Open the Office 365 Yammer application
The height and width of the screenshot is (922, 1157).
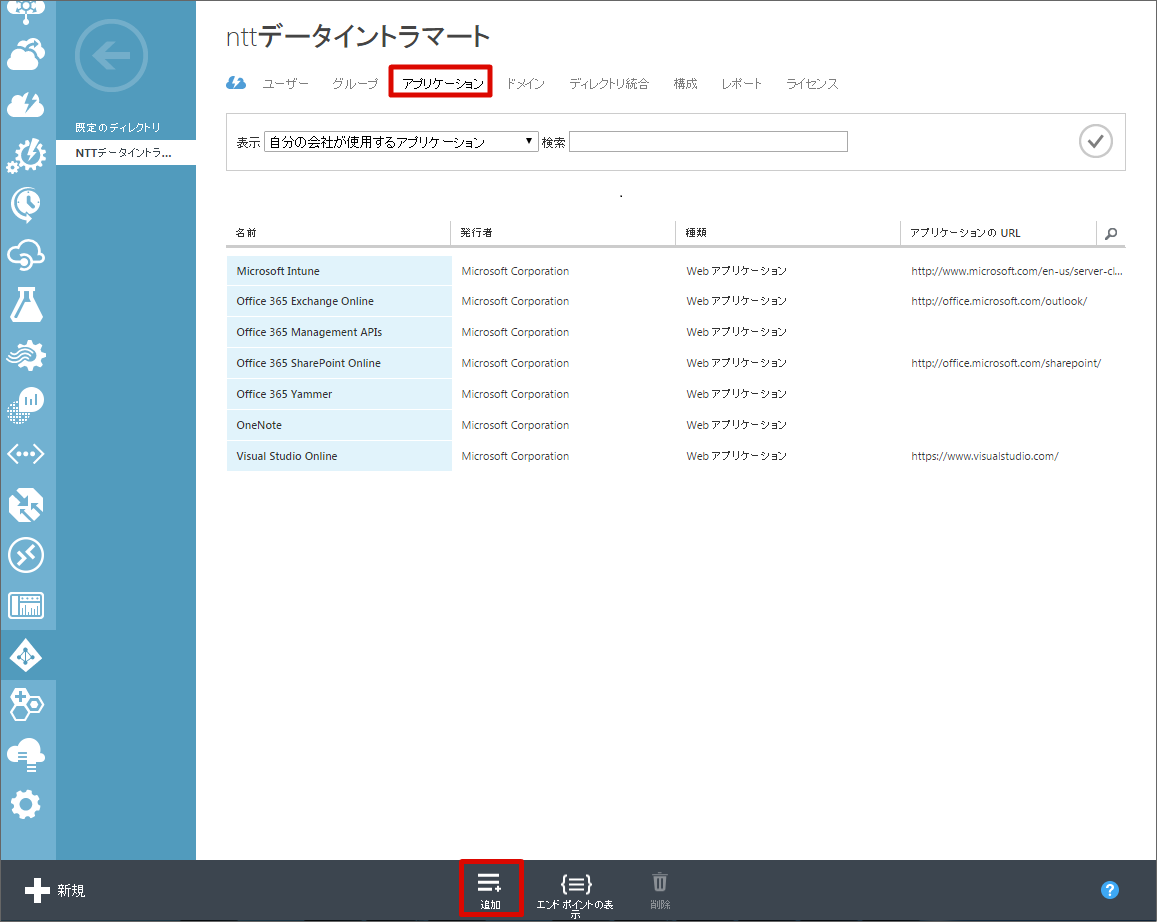point(339,394)
